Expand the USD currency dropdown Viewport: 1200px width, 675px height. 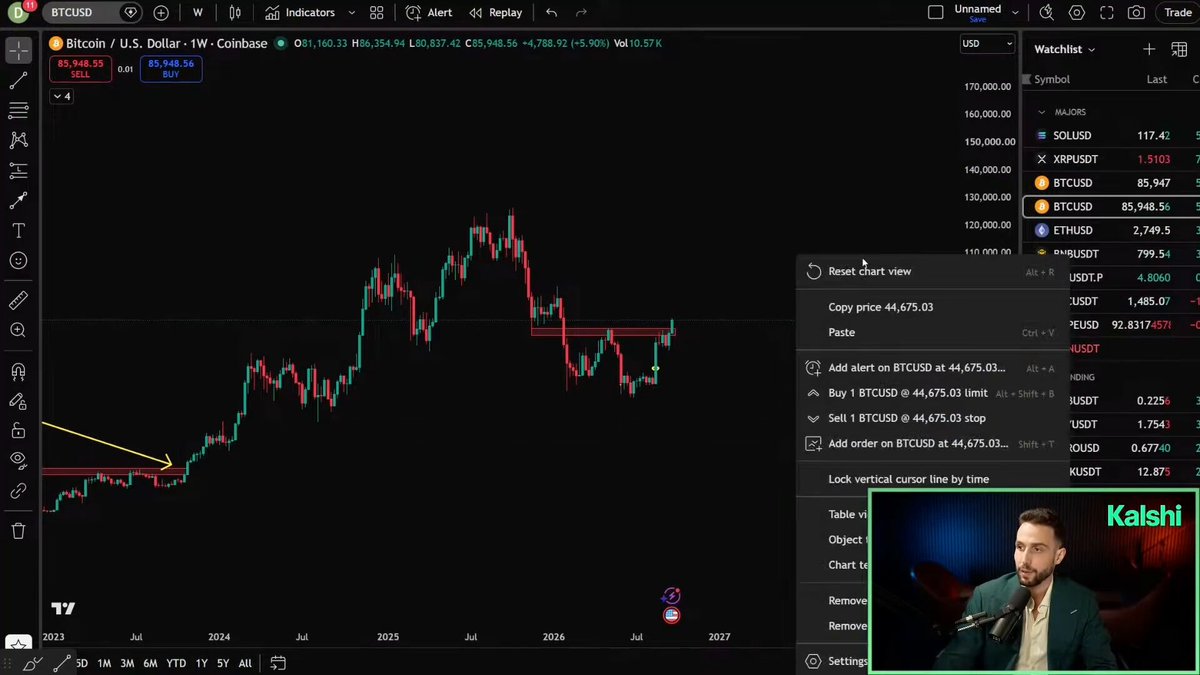(986, 44)
